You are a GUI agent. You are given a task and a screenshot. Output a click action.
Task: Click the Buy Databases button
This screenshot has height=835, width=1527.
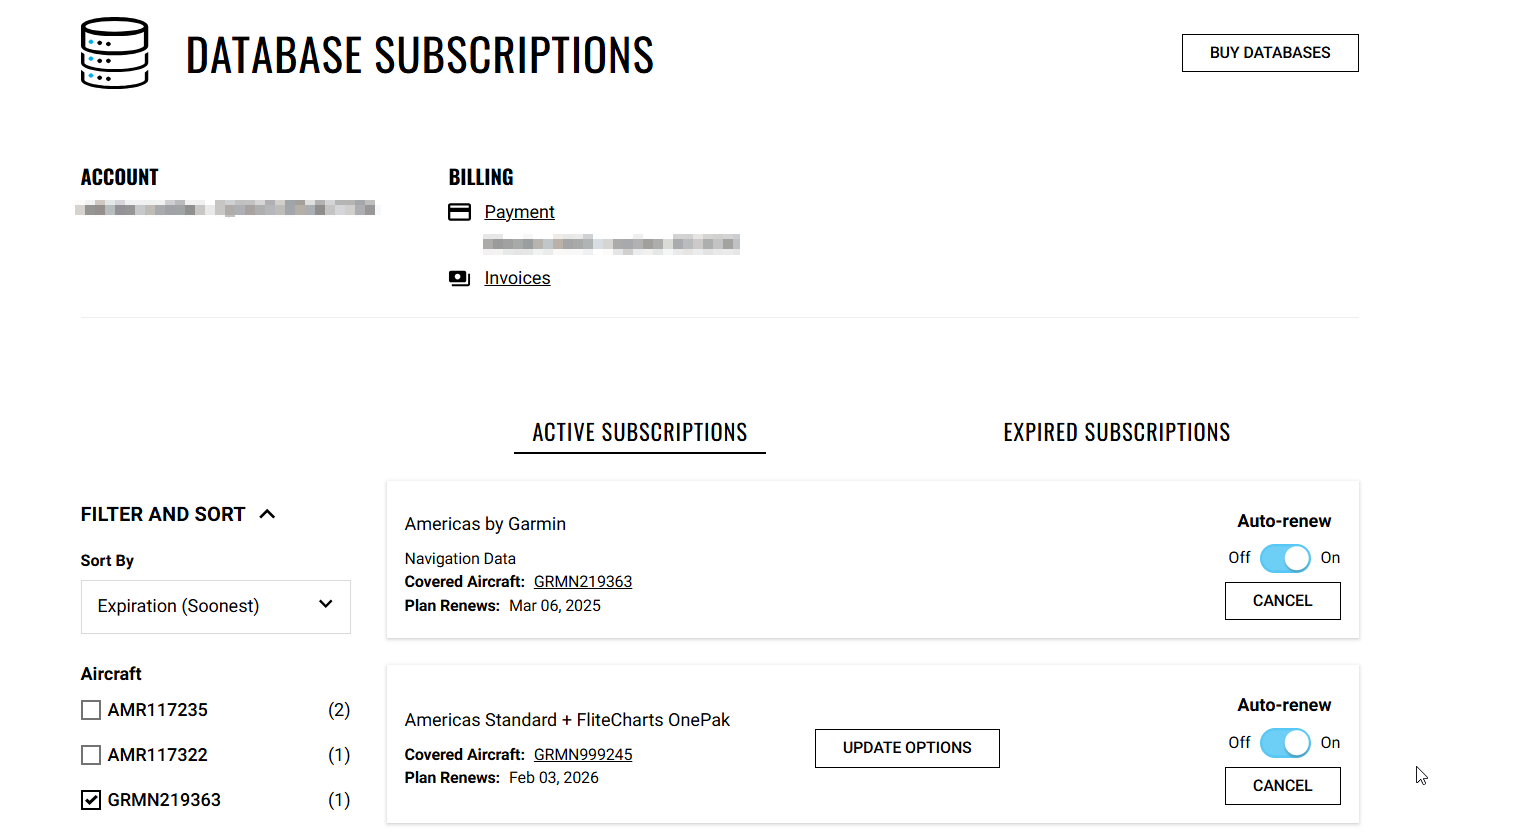tap(1269, 53)
